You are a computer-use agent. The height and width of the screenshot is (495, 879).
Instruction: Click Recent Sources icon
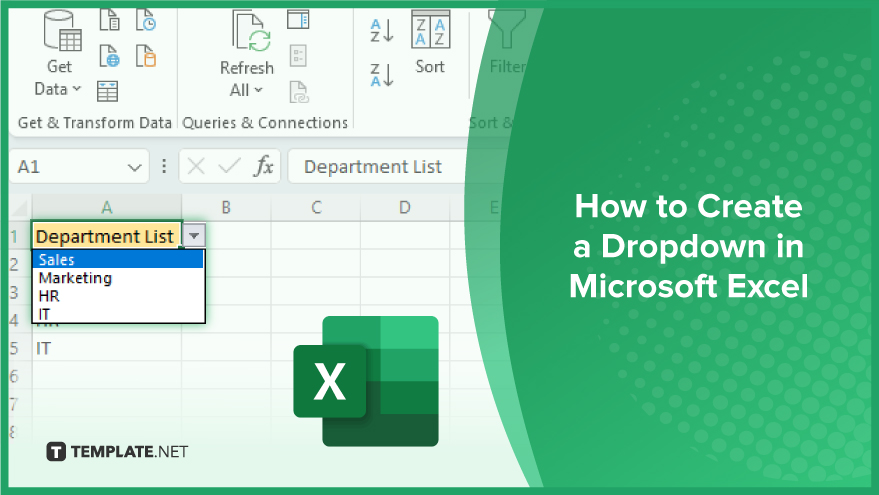[x=146, y=20]
